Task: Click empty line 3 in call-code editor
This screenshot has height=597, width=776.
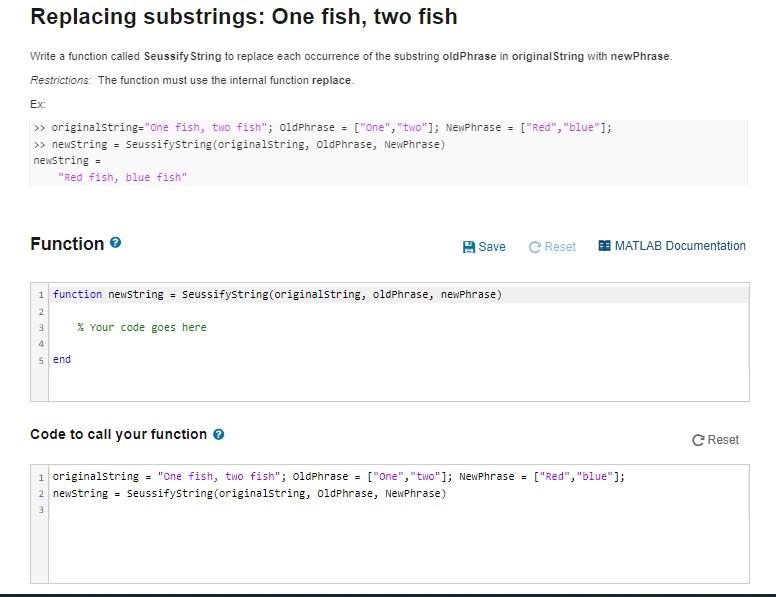Action: (399, 510)
